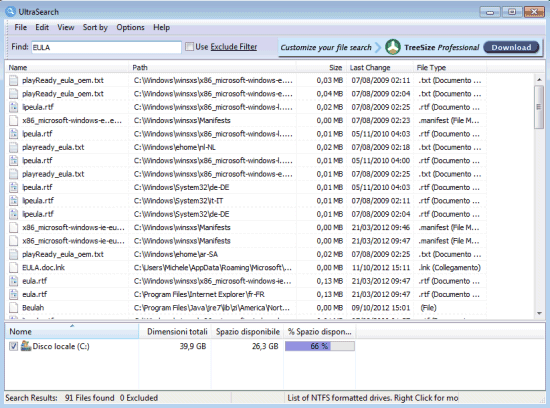Click the file icon of the first playReady_eula_oem.txt row
550x408 pixels.
tap(13, 81)
